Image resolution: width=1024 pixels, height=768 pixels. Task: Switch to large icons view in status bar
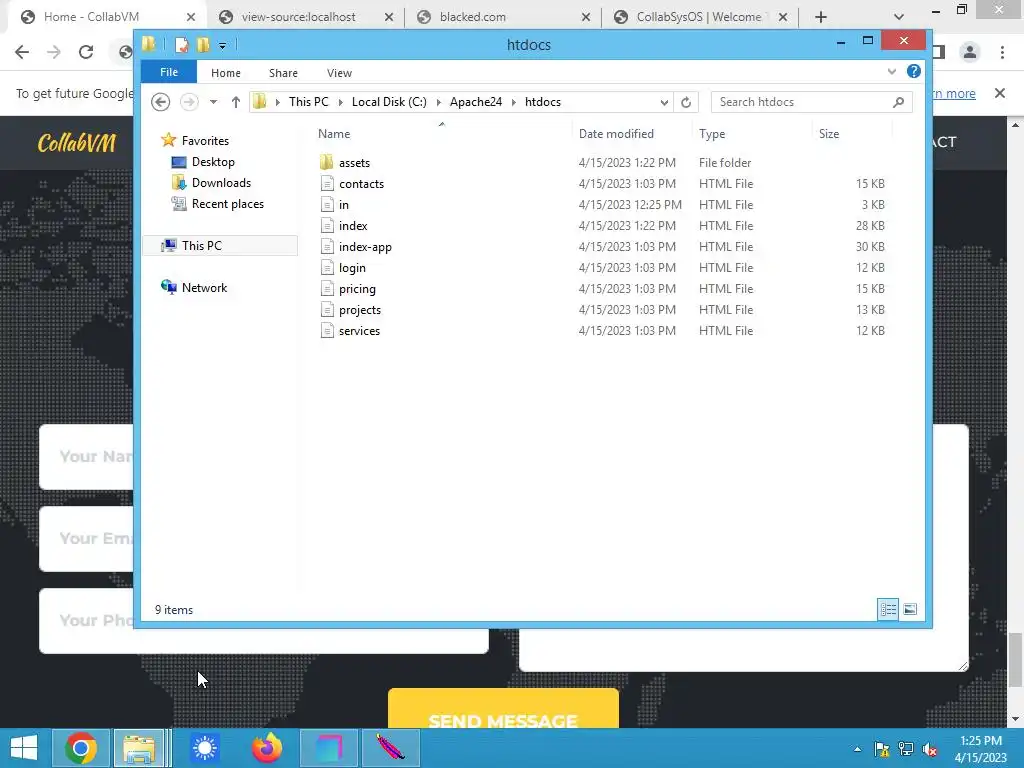point(910,609)
